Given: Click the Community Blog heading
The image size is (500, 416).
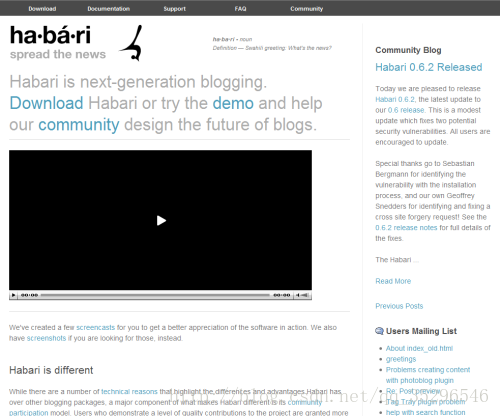Looking at the screenshot, I should point(408,50).
